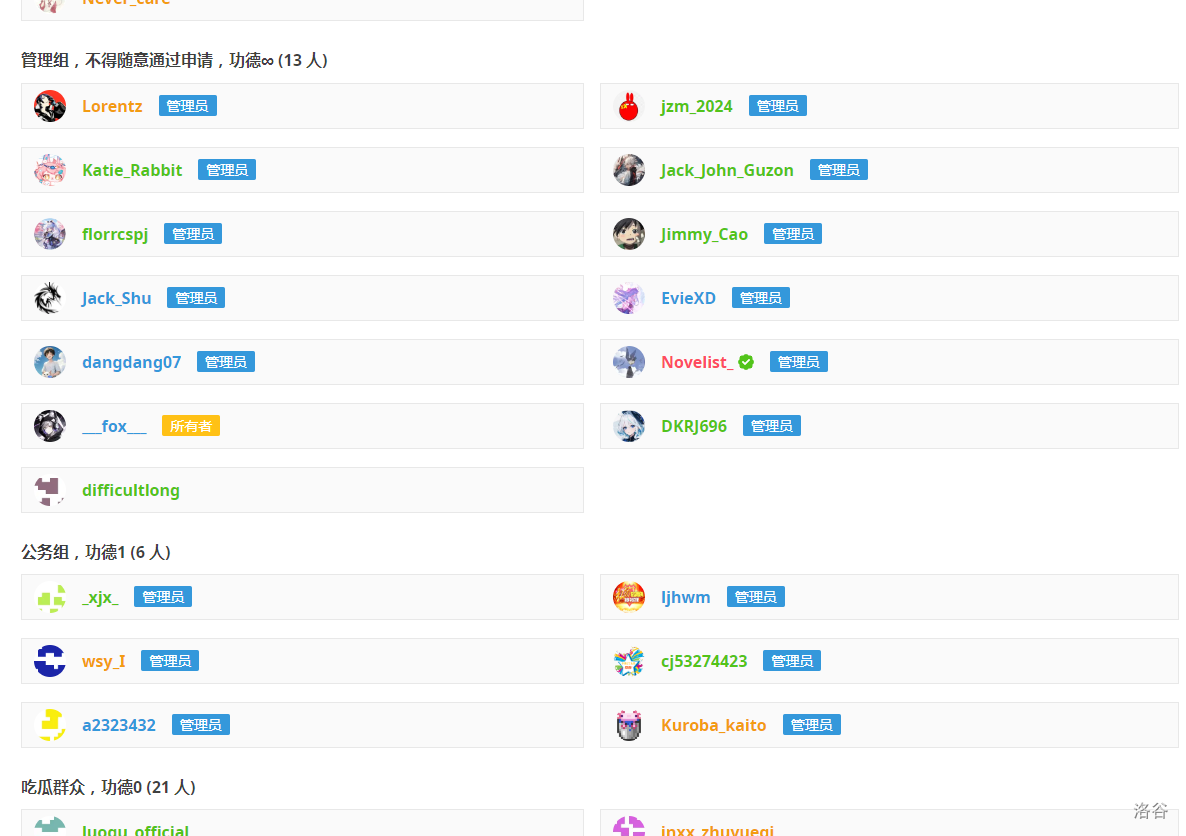Click the Jack_Shu dragon avatar
1186x836 pixels.
(50, 298)
